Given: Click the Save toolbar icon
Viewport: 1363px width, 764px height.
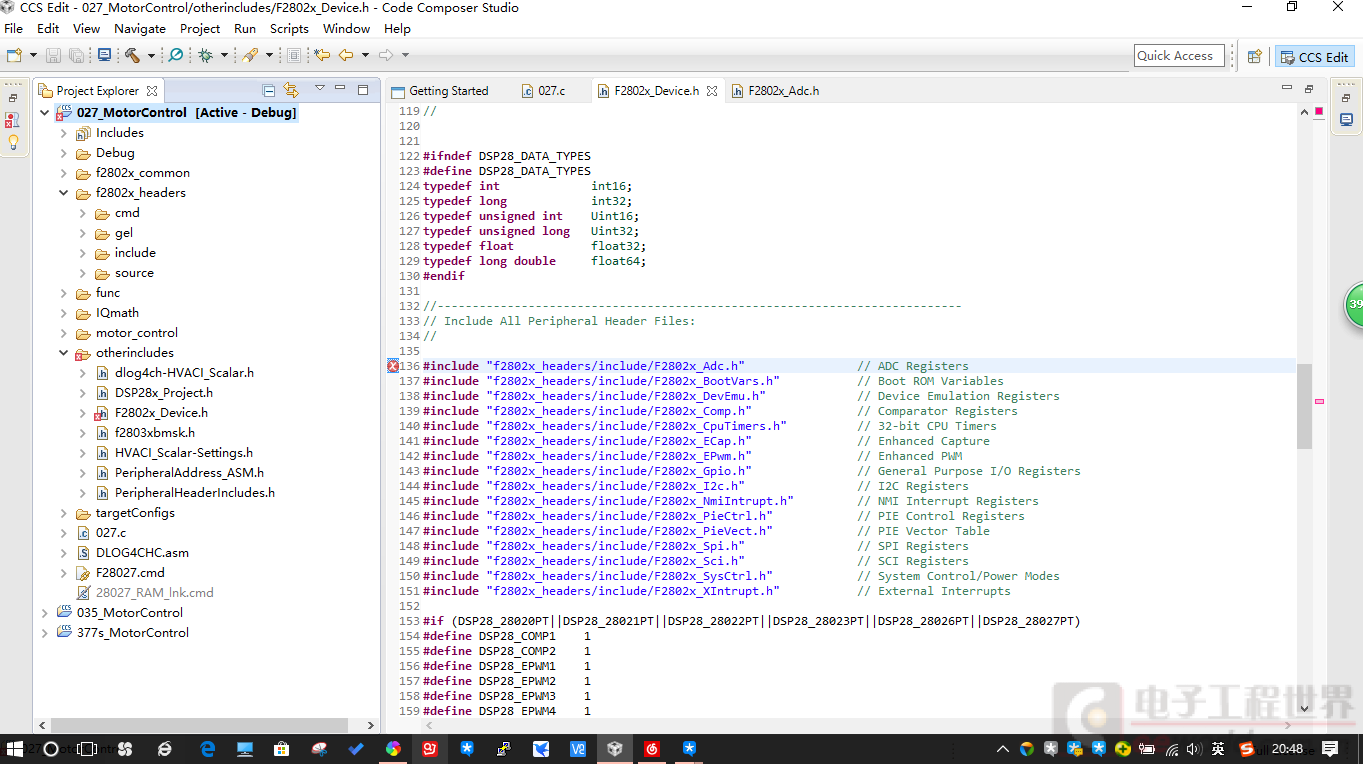Looking at the screenshot, I should [54, 56].
